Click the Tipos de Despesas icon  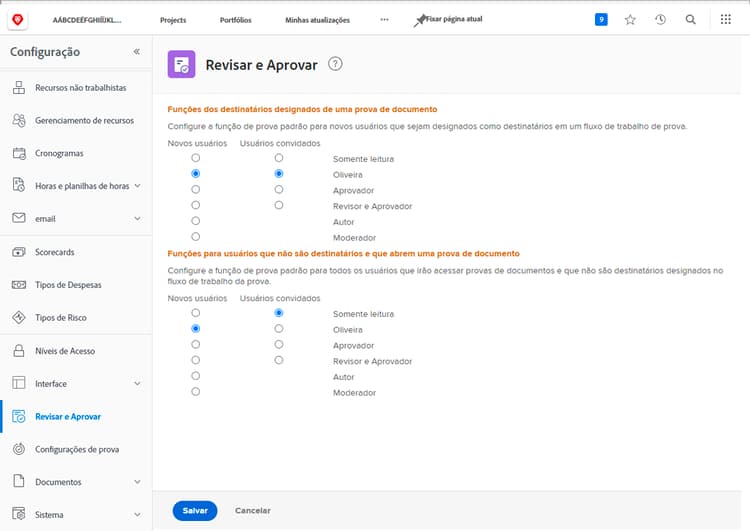(x=19, y=285)
